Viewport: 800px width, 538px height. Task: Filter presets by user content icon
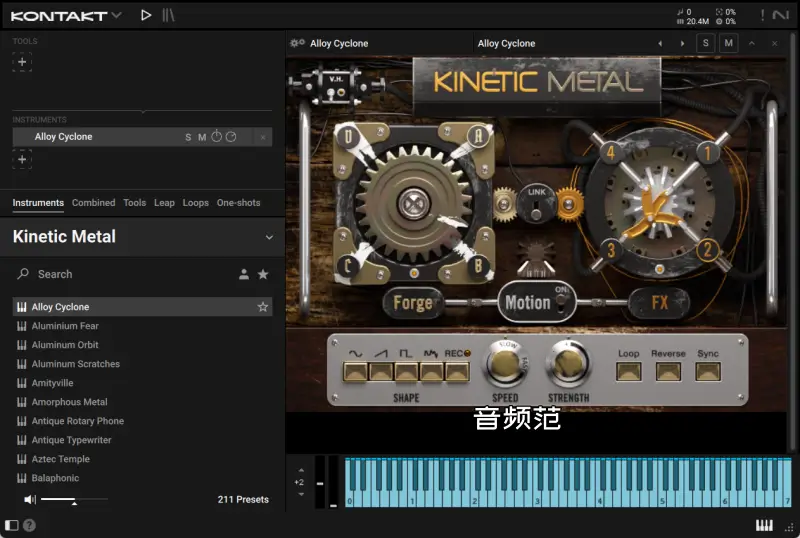(x=244, y=274)
